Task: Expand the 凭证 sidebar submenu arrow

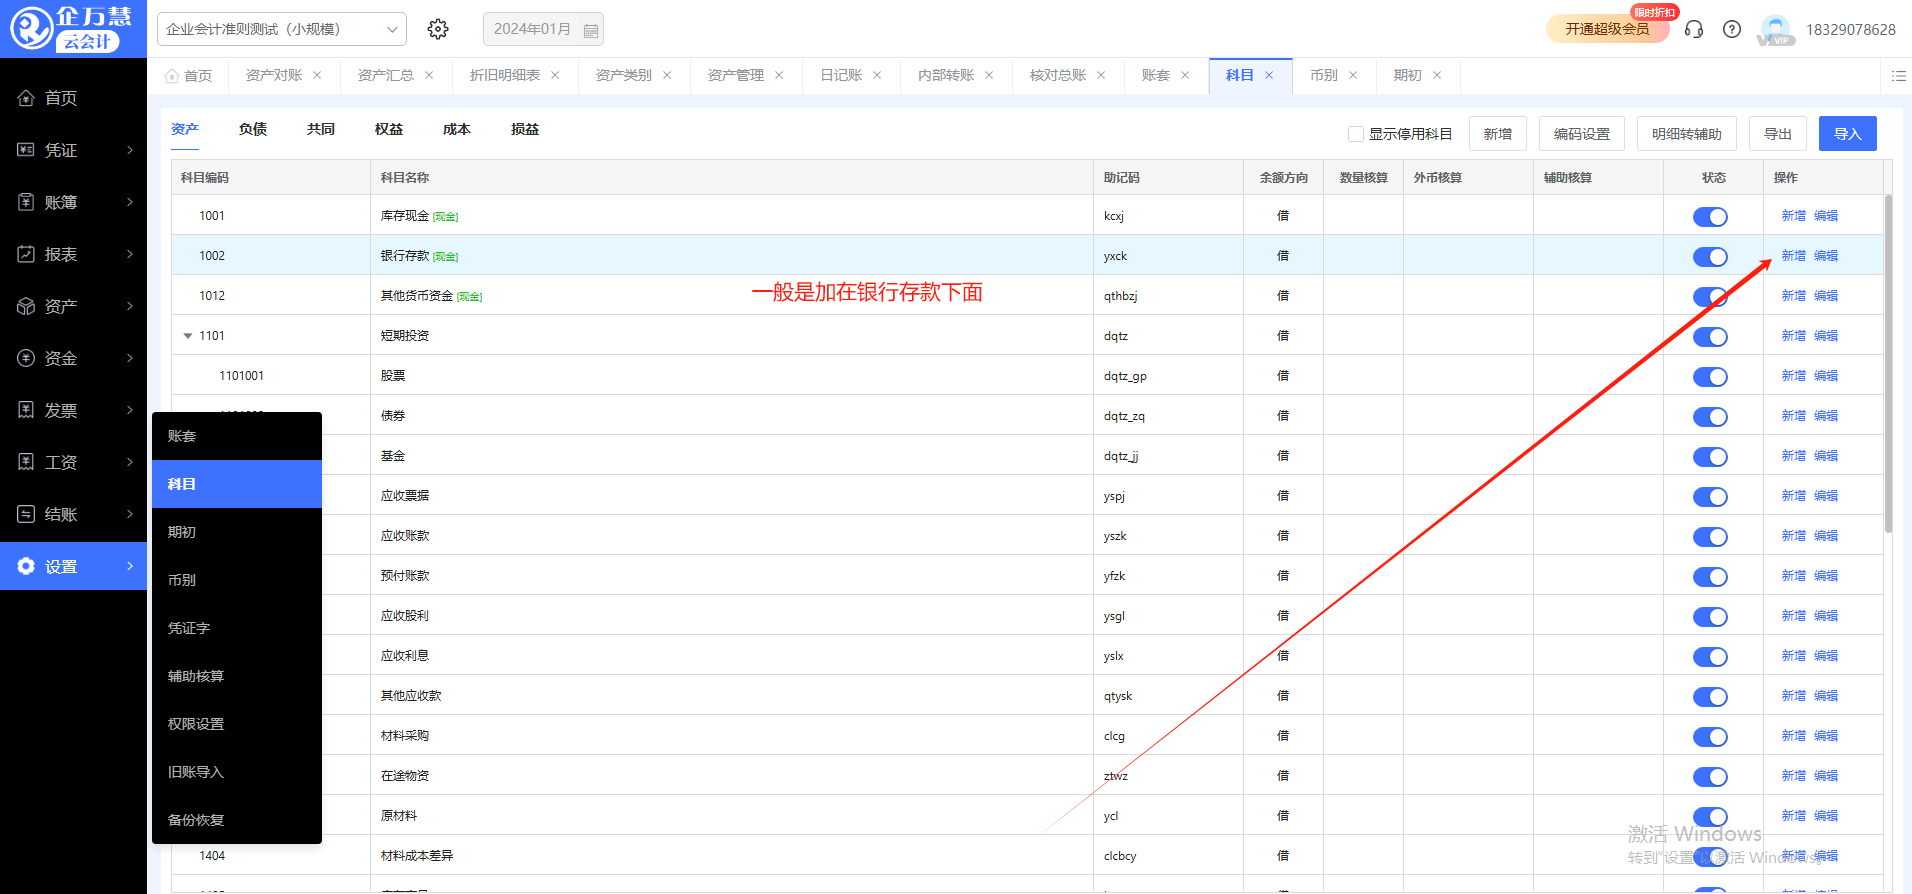Action: 130,150
